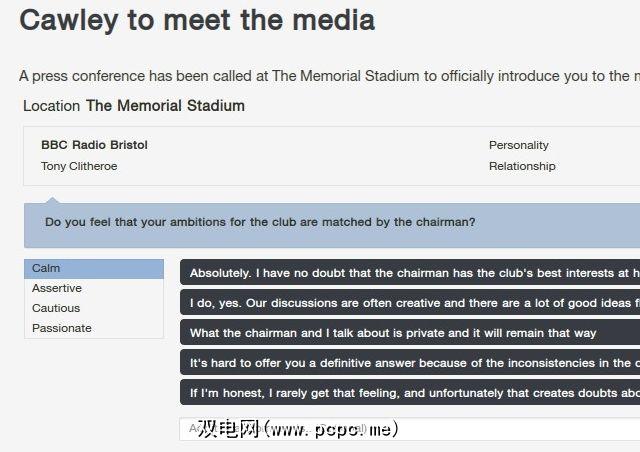Viewport: 640px width, 452px height.
Task: Click journalist name Tony Clitheroe
Action: tap(79, 166)
